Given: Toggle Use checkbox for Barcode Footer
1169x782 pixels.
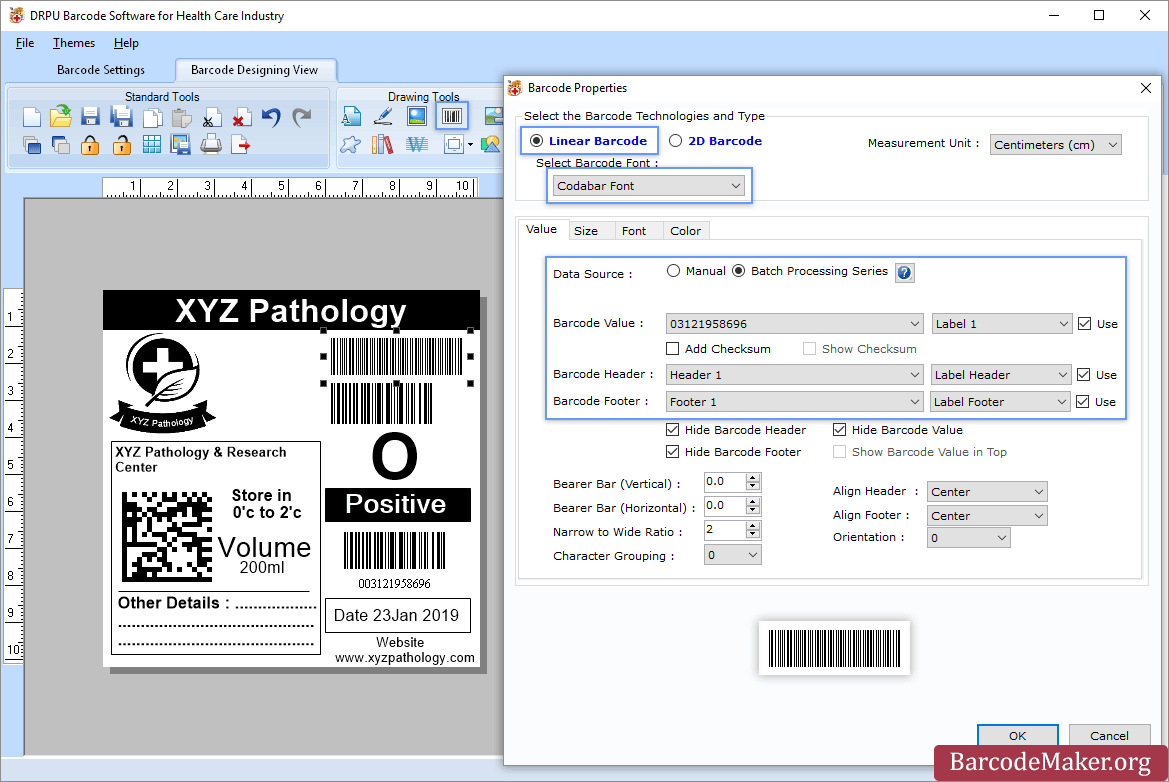Looking at the screenshot, I should point(1083,402).
